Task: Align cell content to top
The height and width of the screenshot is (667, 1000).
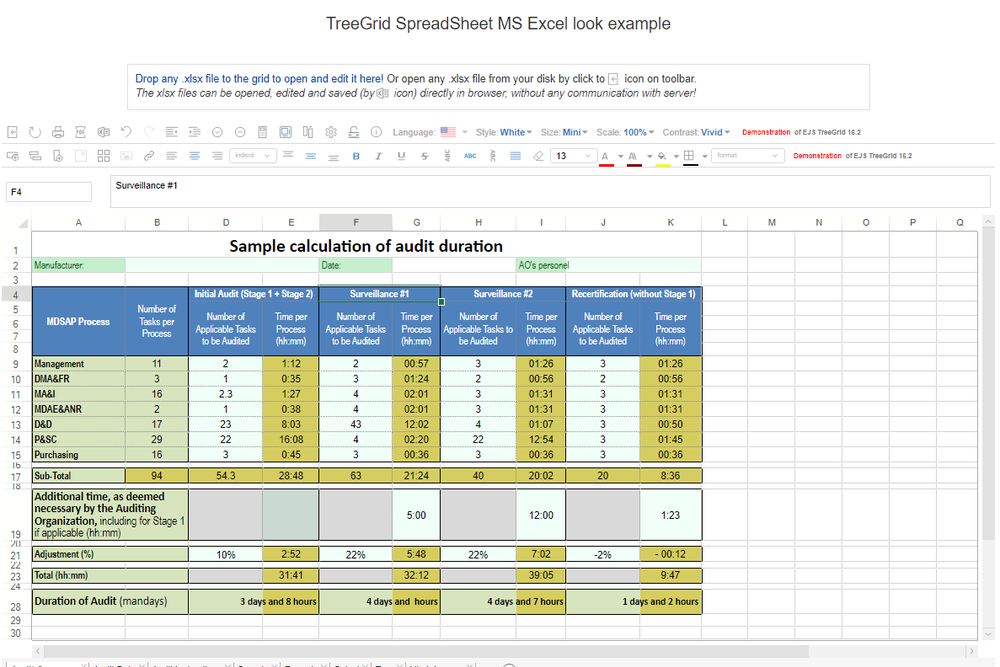Action: point(288,156)
